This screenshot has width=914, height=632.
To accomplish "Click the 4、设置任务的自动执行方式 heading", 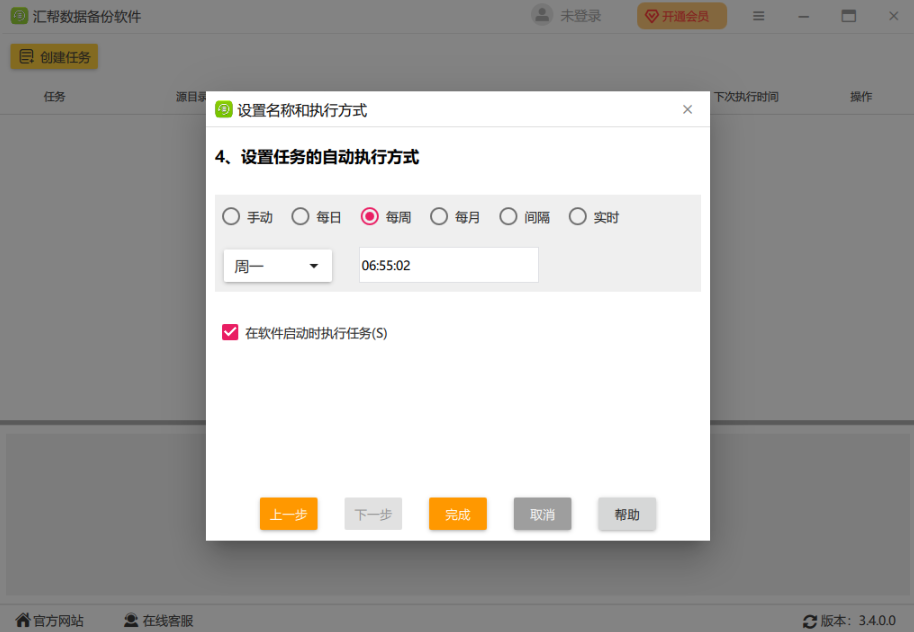I will click(x=317, y=157).
